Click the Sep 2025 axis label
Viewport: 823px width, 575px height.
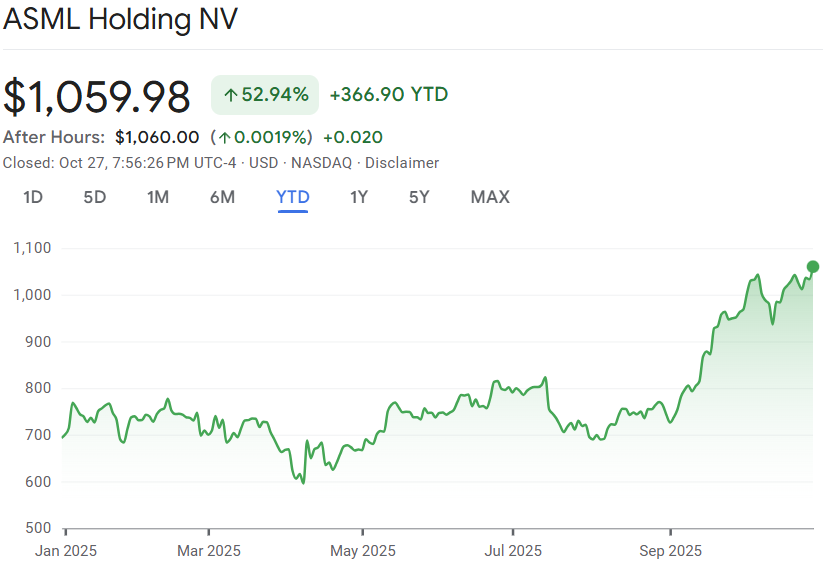pos(670,551)
